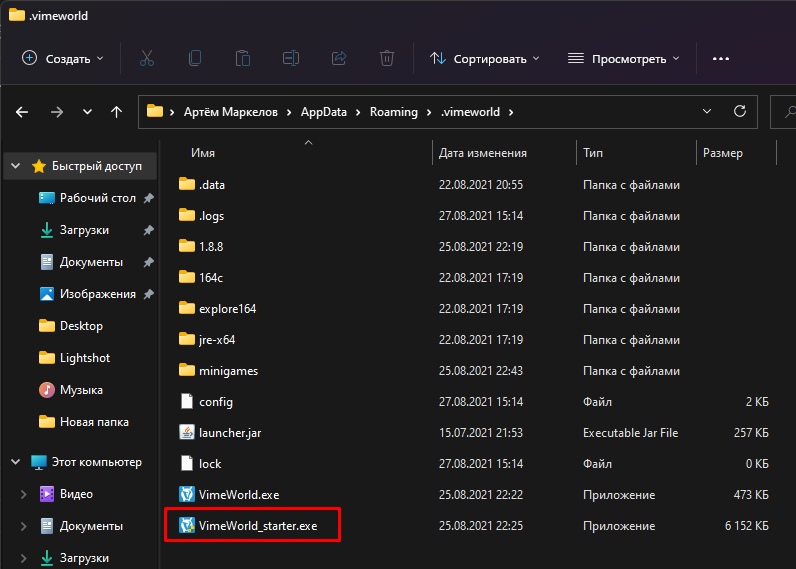
Task: Click the Share icon in toolbar
Action: coord(339,59)
